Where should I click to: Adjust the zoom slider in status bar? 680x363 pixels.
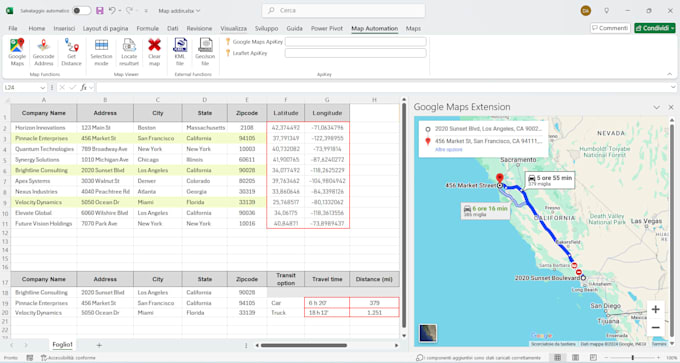point(632,357)
